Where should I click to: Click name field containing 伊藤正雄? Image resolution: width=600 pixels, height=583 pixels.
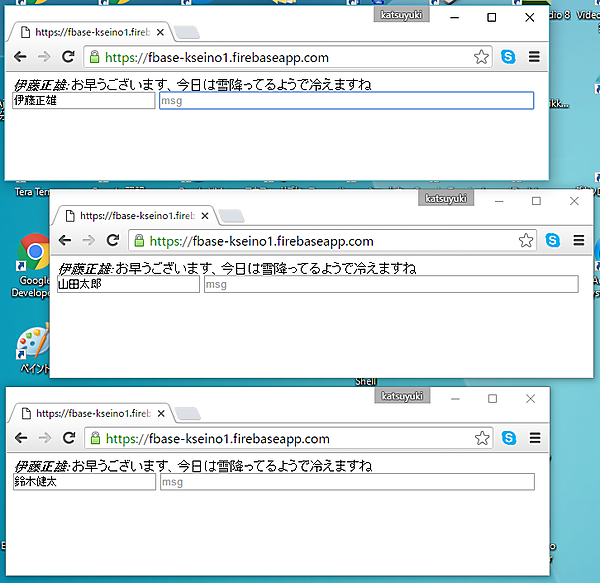tap(83, 101)
